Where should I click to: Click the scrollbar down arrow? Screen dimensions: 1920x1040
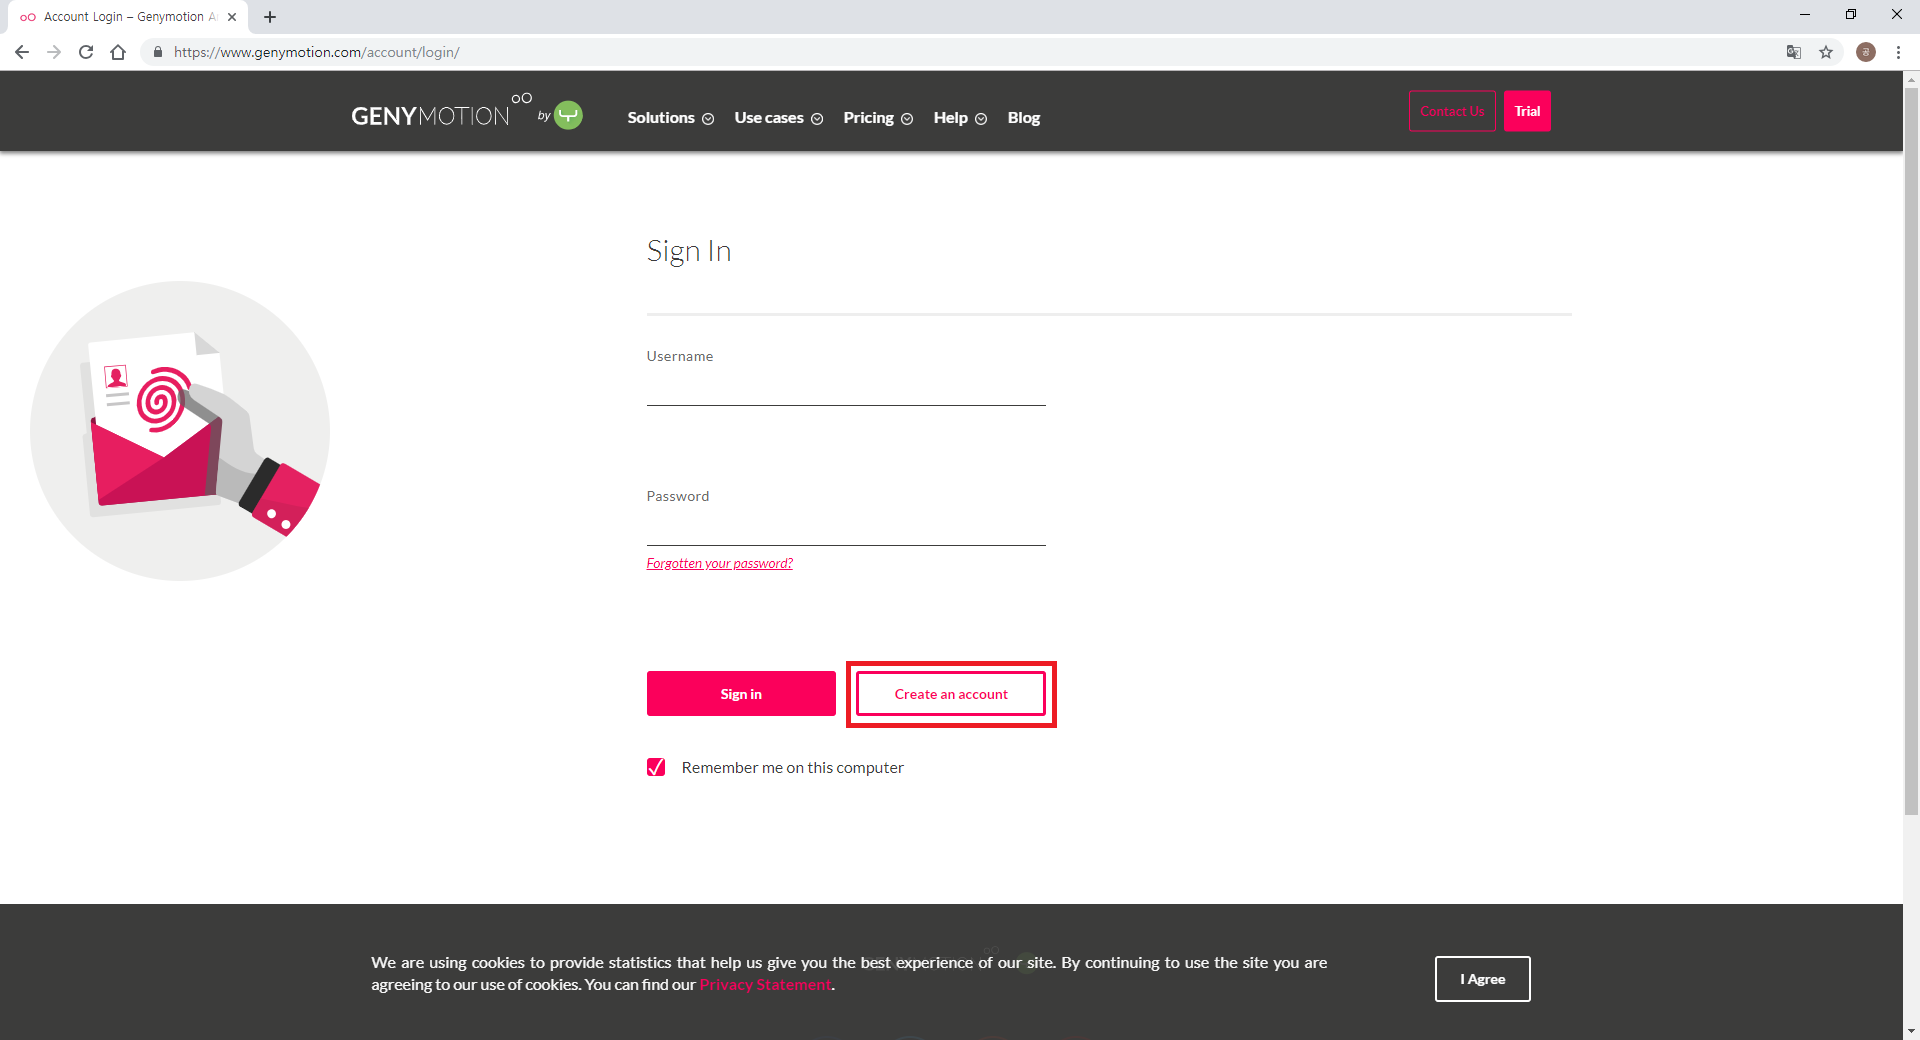[x=1911, y=1031]
